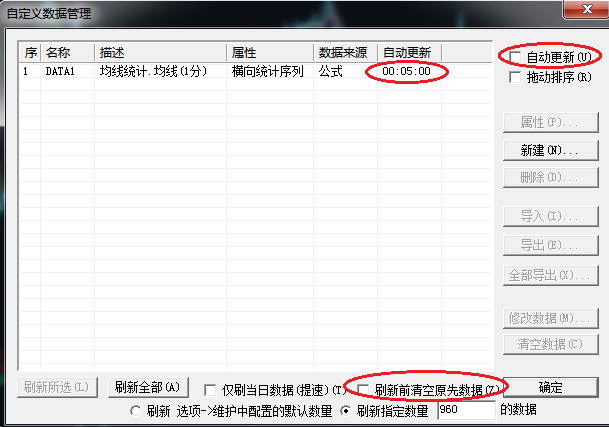Viewport: 609px width, 427px height.
Task: Click the 横向统计序列 attribute cell
Action: click(268, 71)
